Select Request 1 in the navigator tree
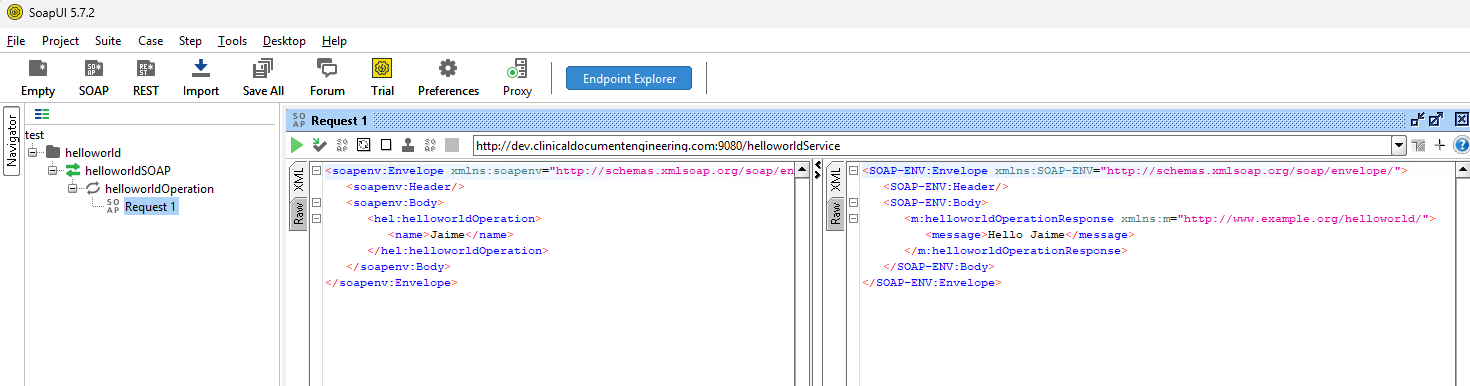1470x386 pixels. pyautogui.click(x=151, y=207)
